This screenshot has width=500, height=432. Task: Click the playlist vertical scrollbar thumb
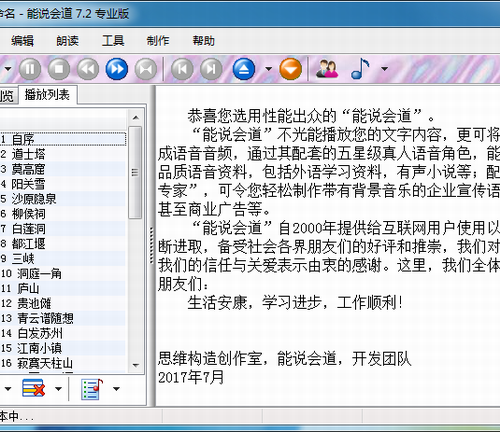pos(135,172)
